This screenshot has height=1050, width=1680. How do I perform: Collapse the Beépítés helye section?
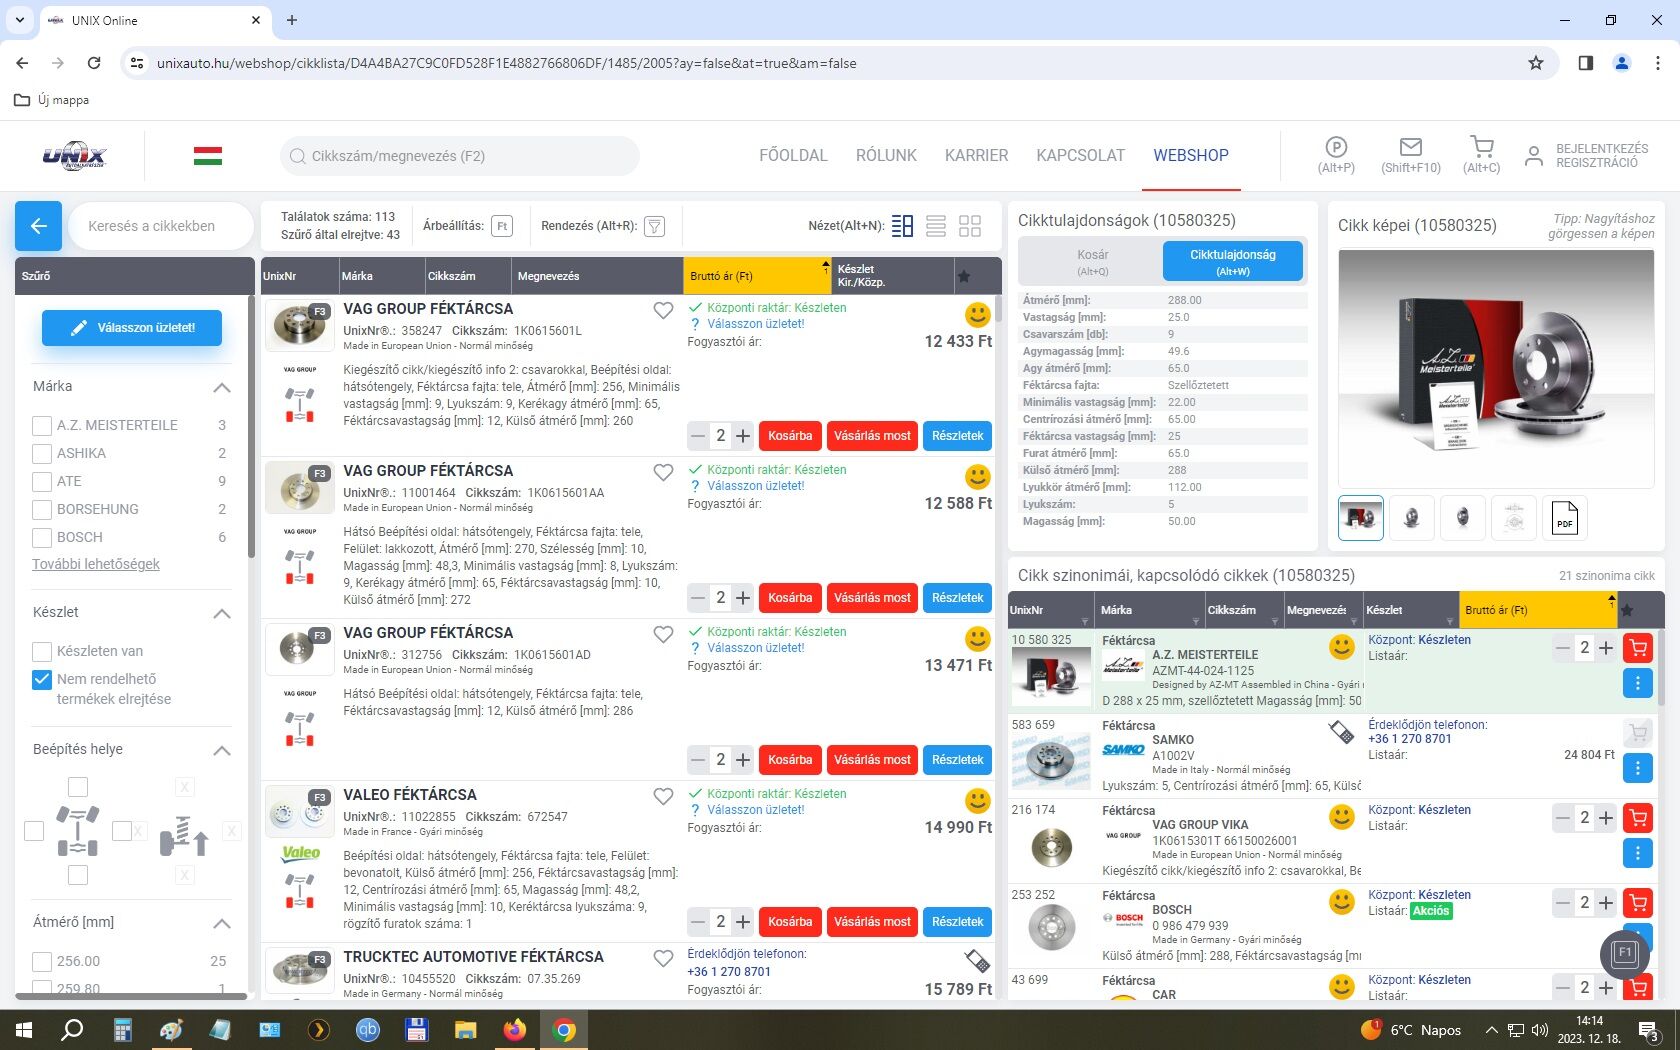[x=222, y=750]
